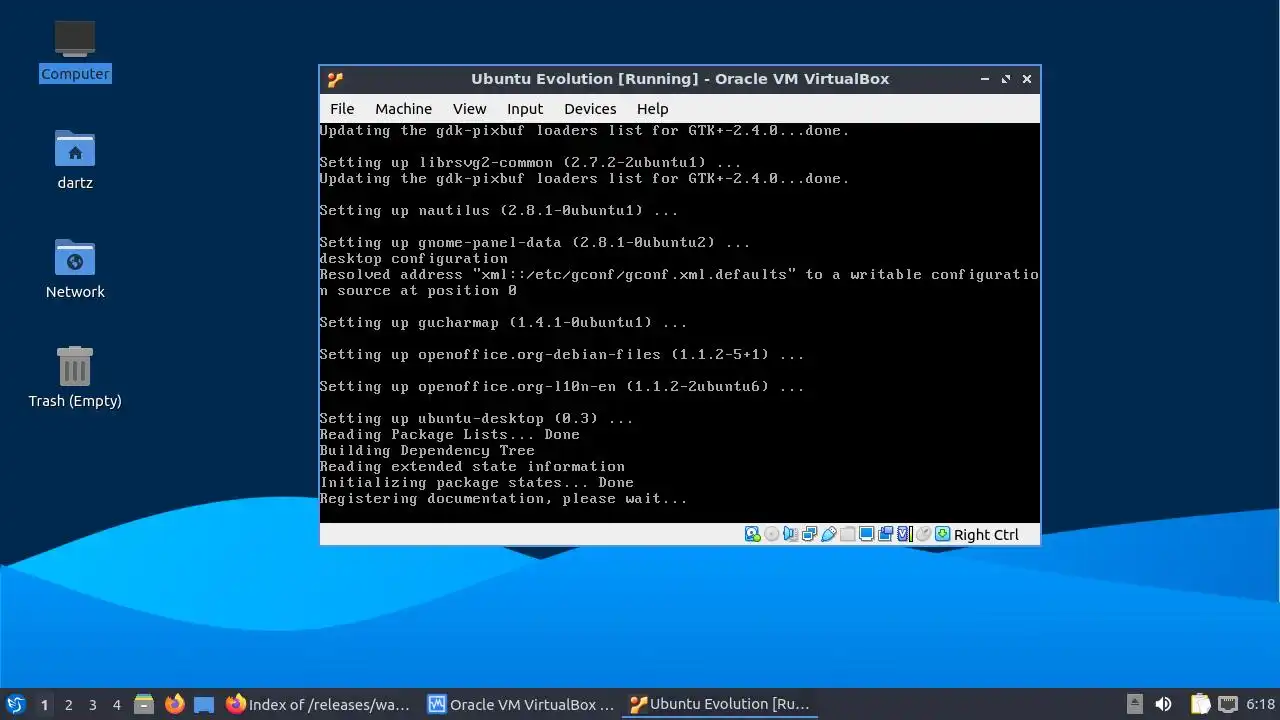Launch Firefox from panel quicklaunch
This screenshot has width=1280, height=720.
tap(174, 704)
